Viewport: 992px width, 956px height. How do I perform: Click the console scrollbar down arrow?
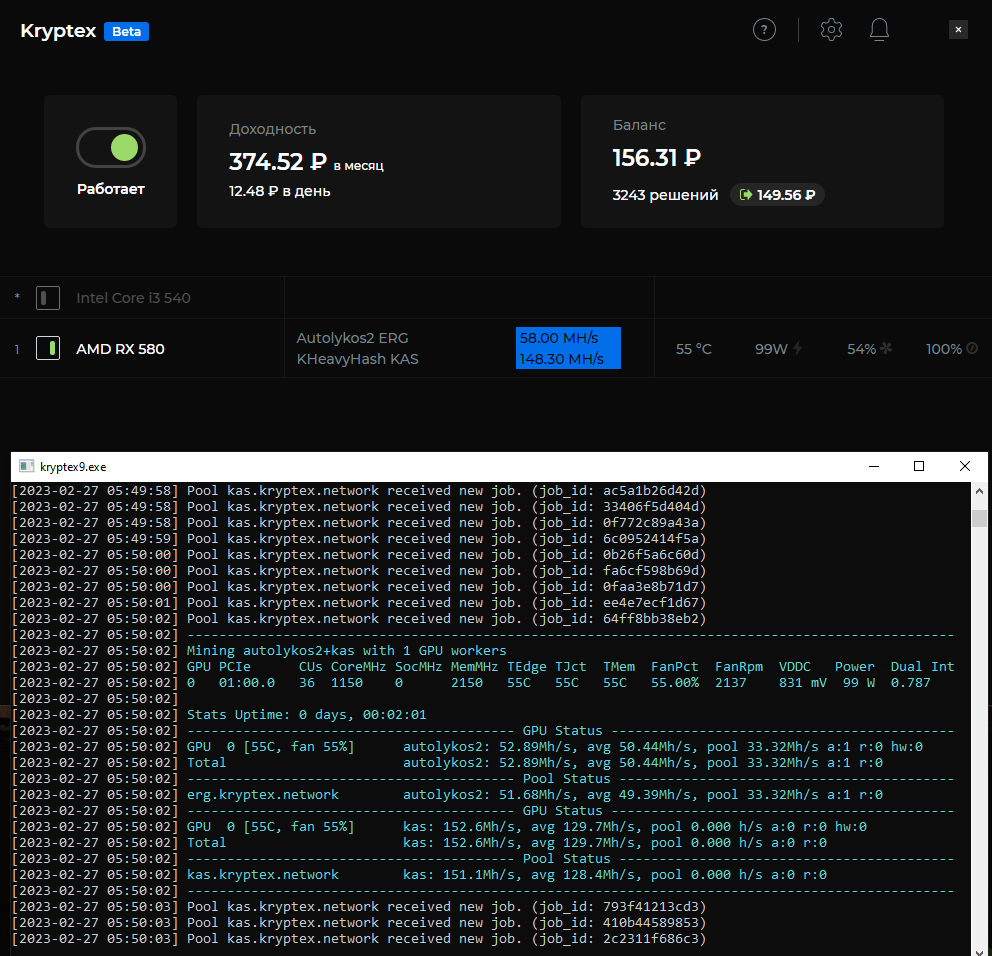point(979,951)
